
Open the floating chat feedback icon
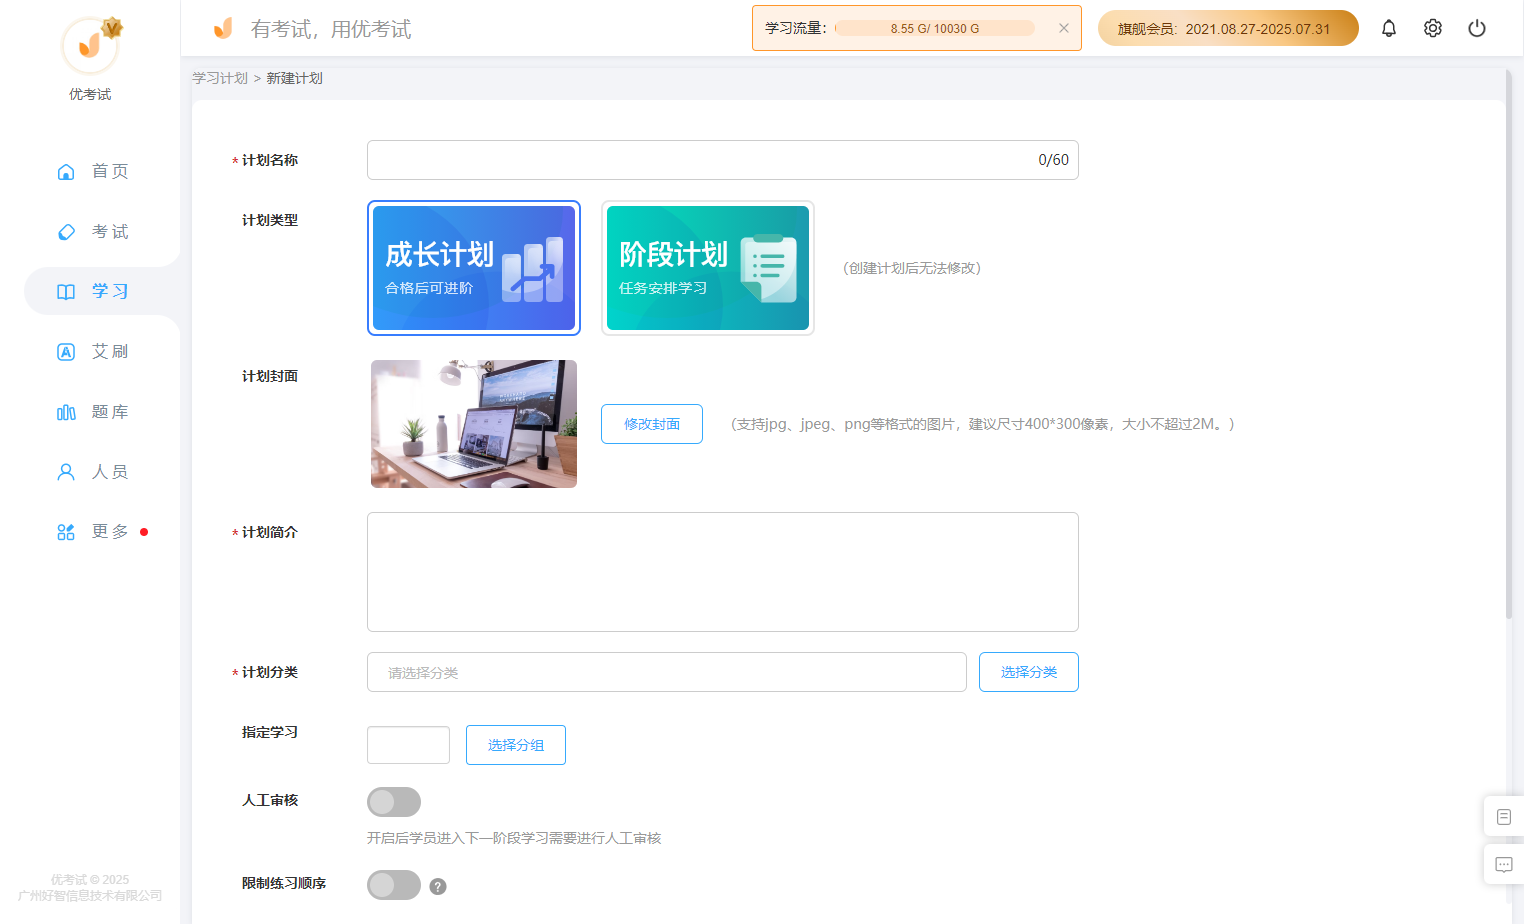(x=1504, y=865)
